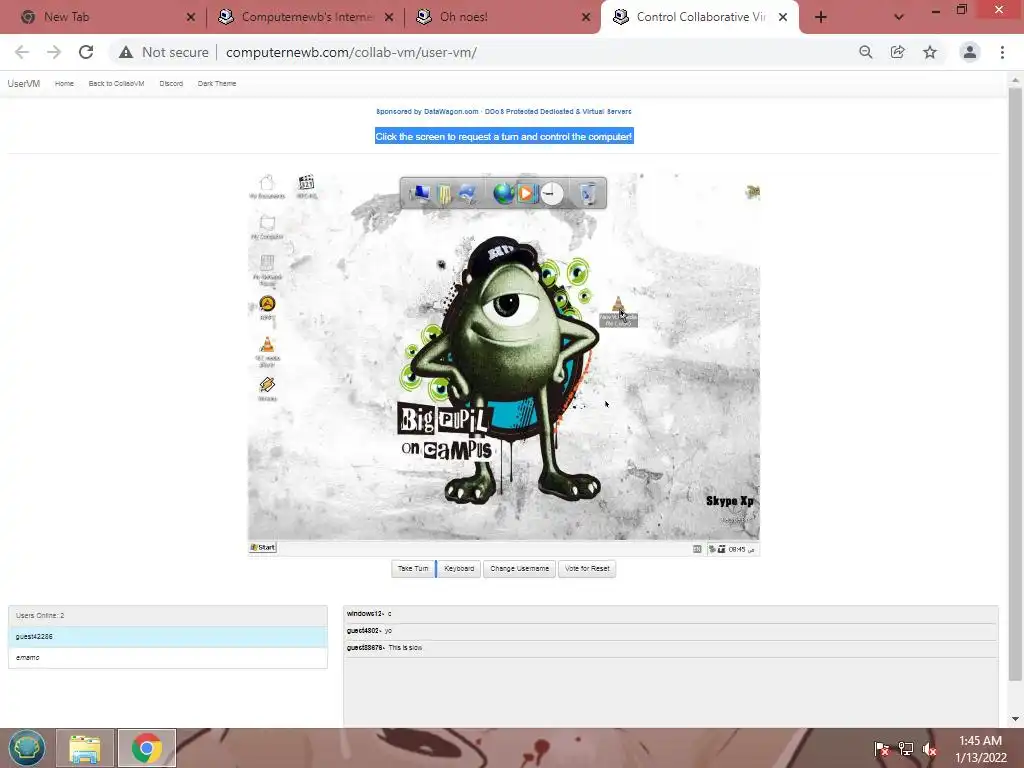Open File Explorer from taskbar
Viewport: 1024px width, 768px height.
coord(85,748)
